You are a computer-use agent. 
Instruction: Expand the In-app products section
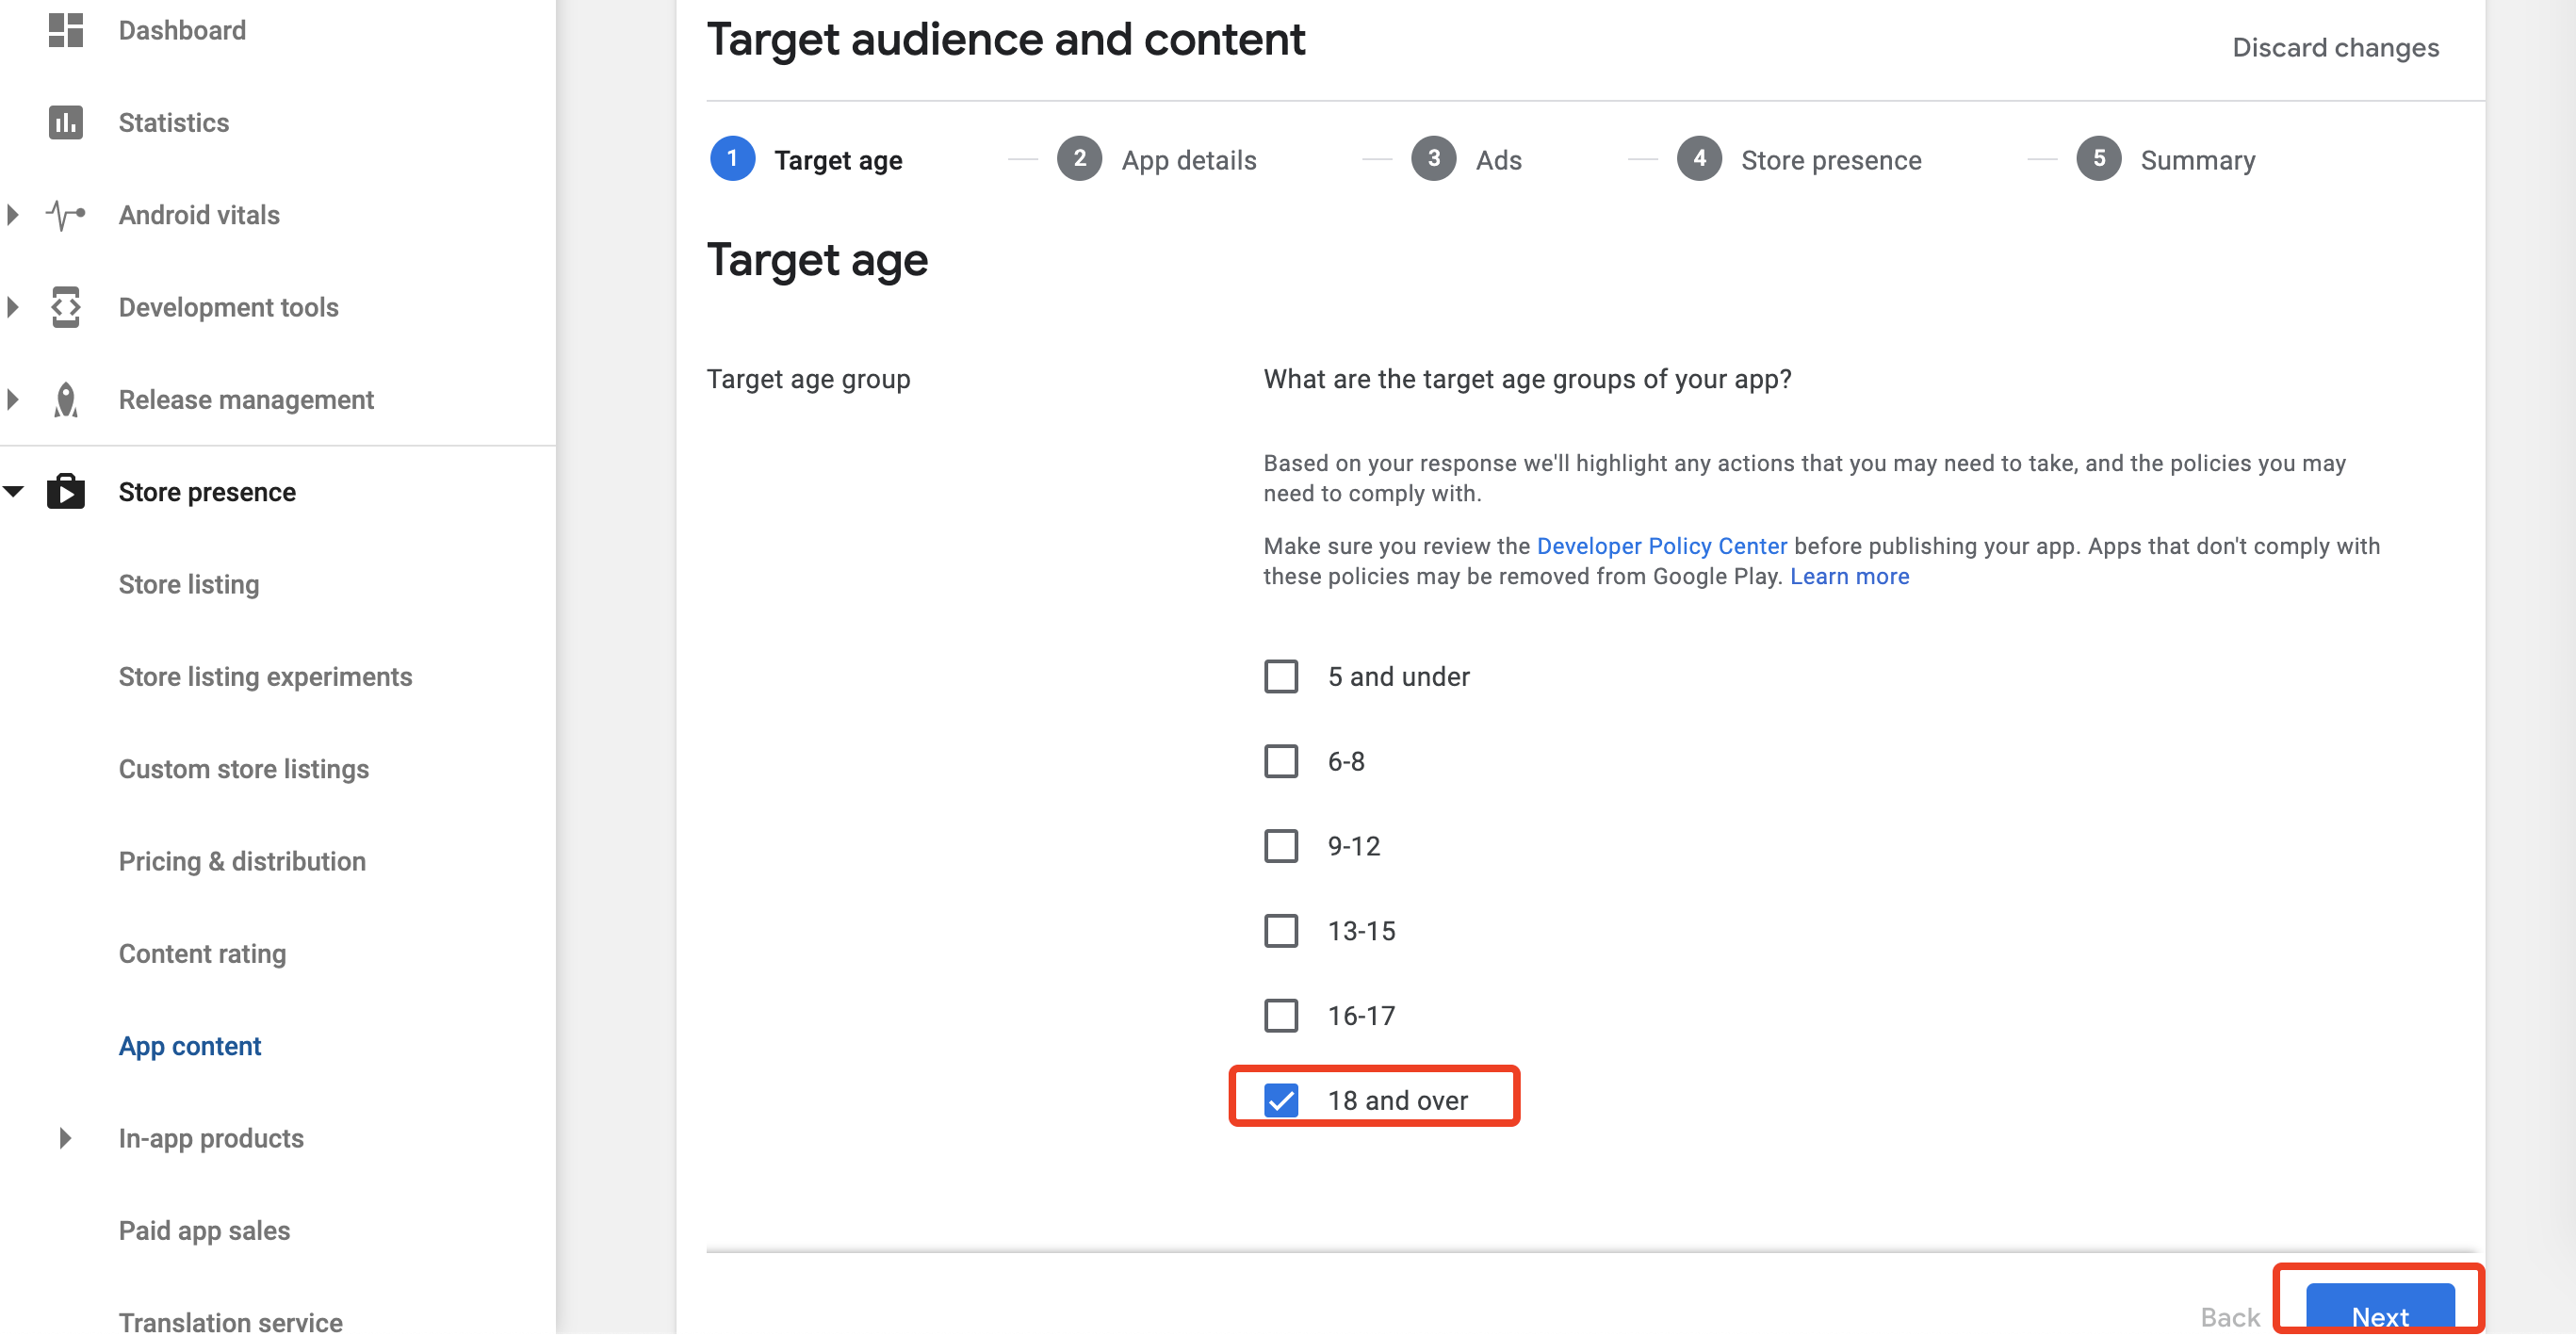coord(64,1138)
